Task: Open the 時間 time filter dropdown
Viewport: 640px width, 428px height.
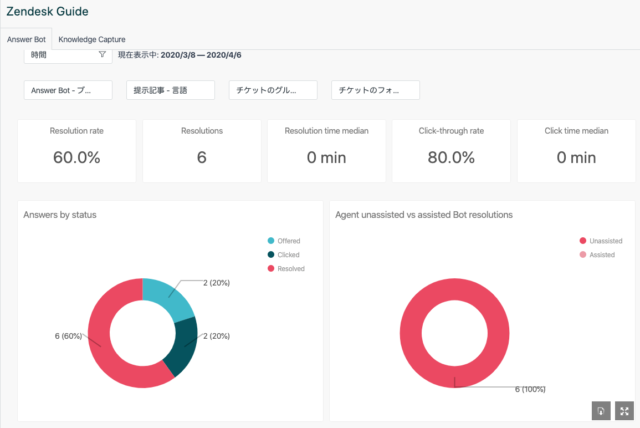Action: pos(67,54)
